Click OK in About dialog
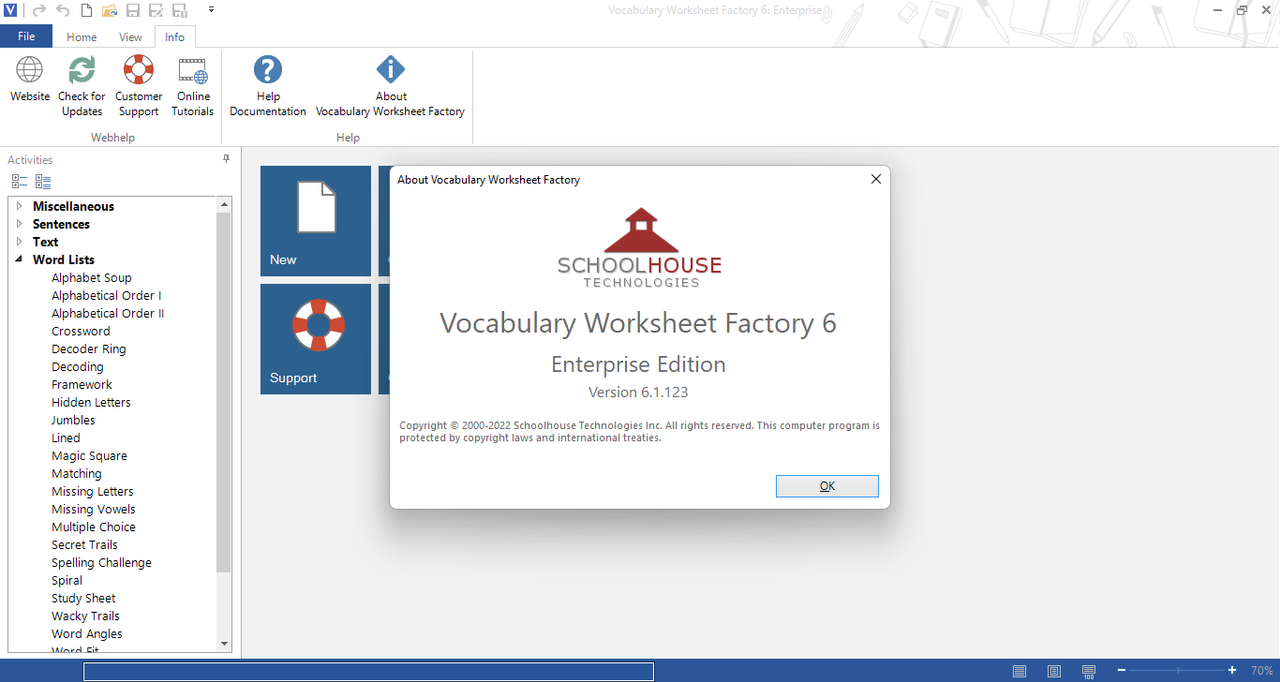This screenshot has height=682, width=1280. click(827, 486)
